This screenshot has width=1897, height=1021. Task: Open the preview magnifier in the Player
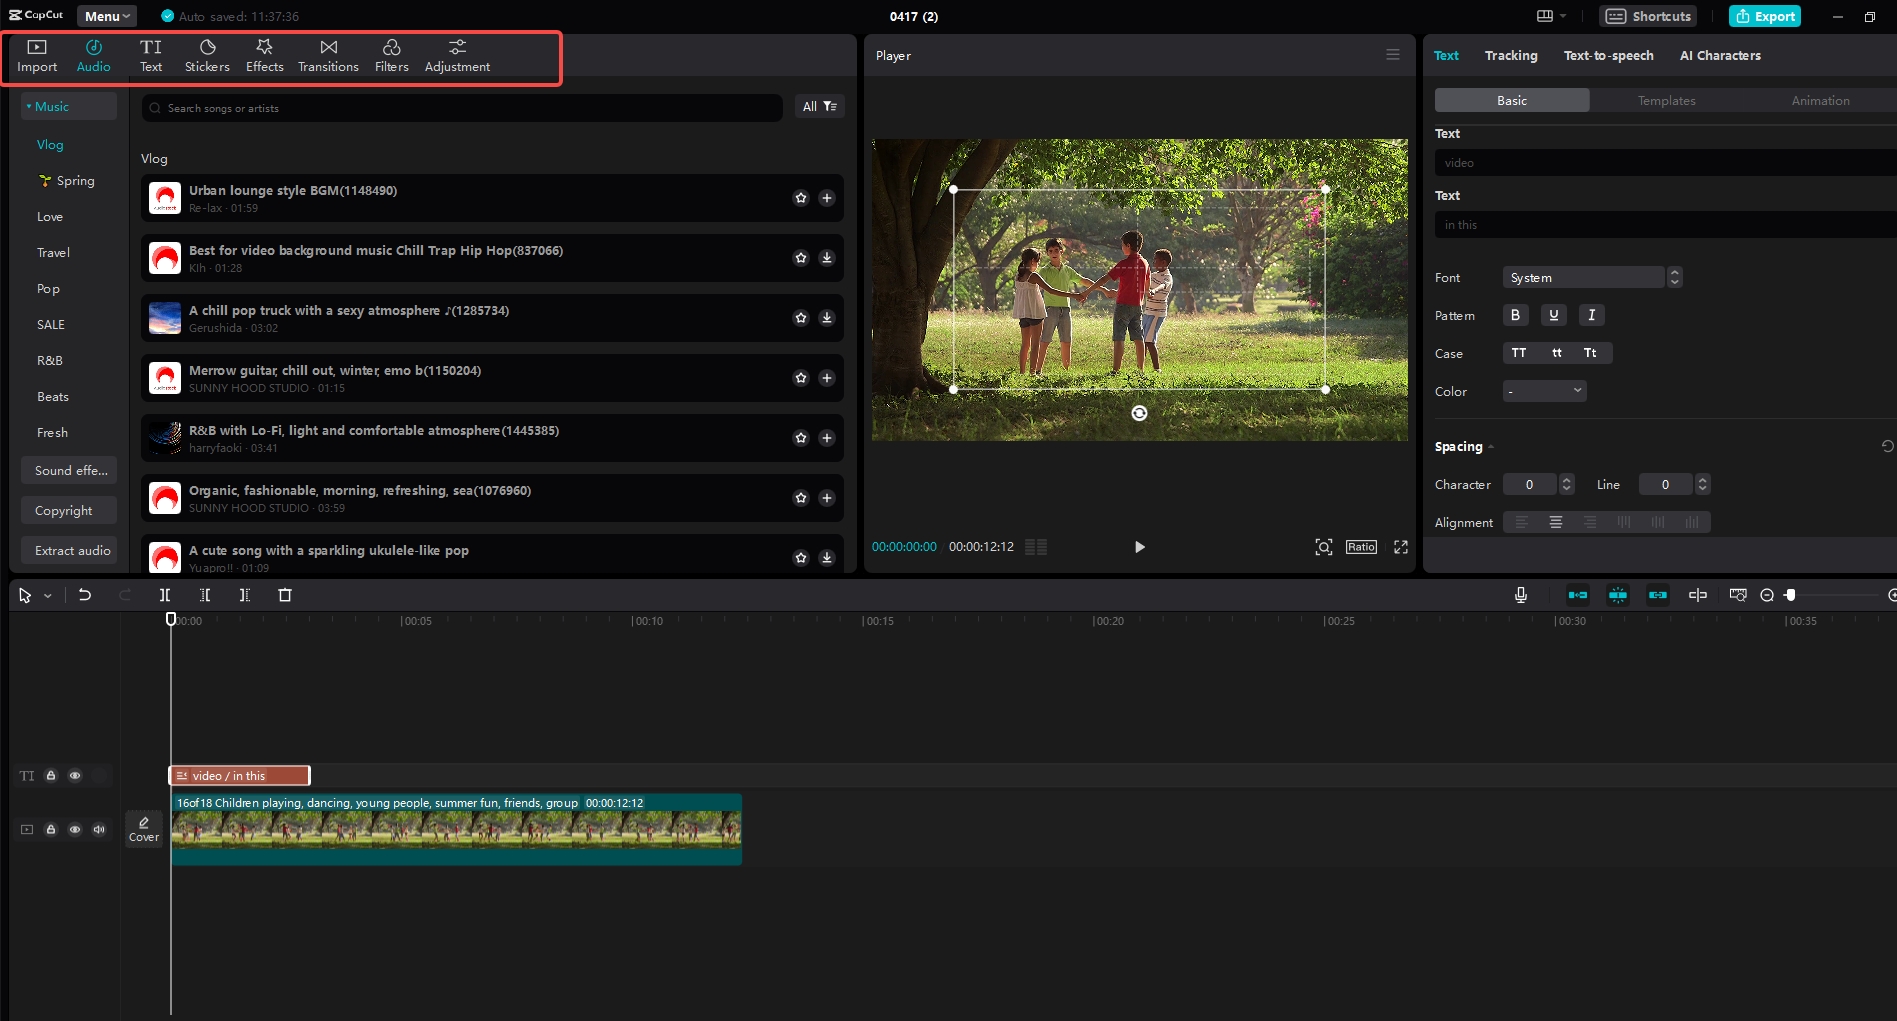[1323, 547]
